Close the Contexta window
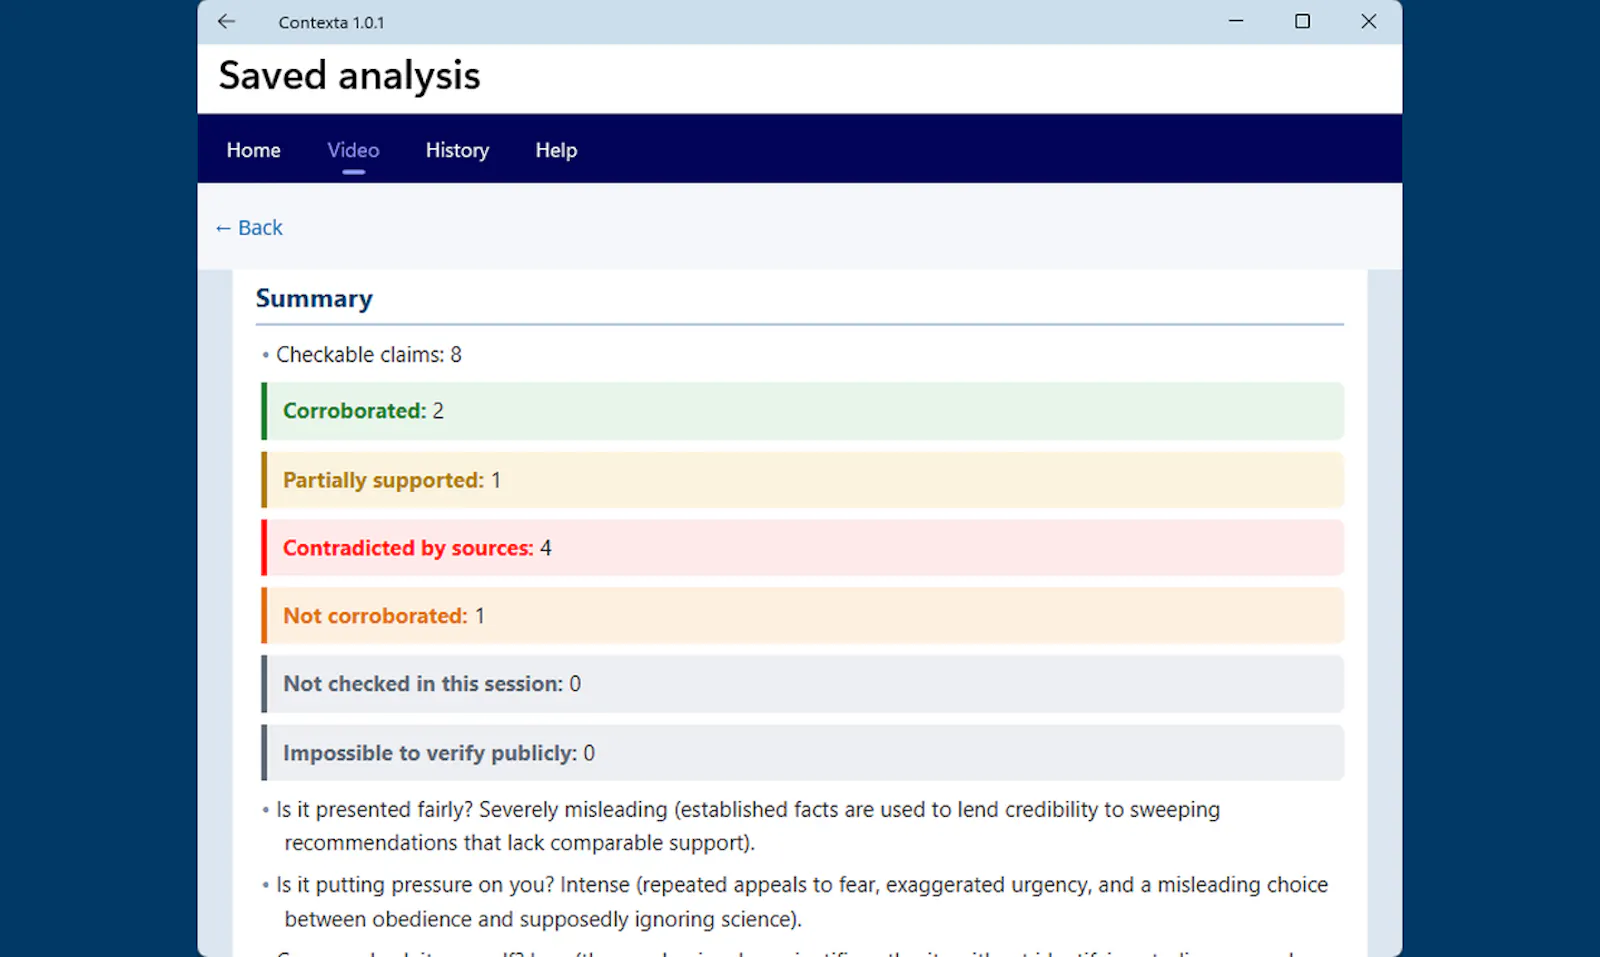 click(1369, 21)
